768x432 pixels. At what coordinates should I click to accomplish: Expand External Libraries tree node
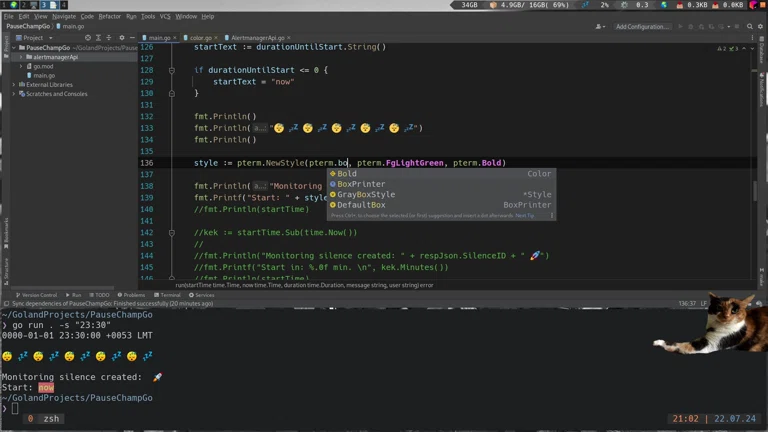[14, 85]
